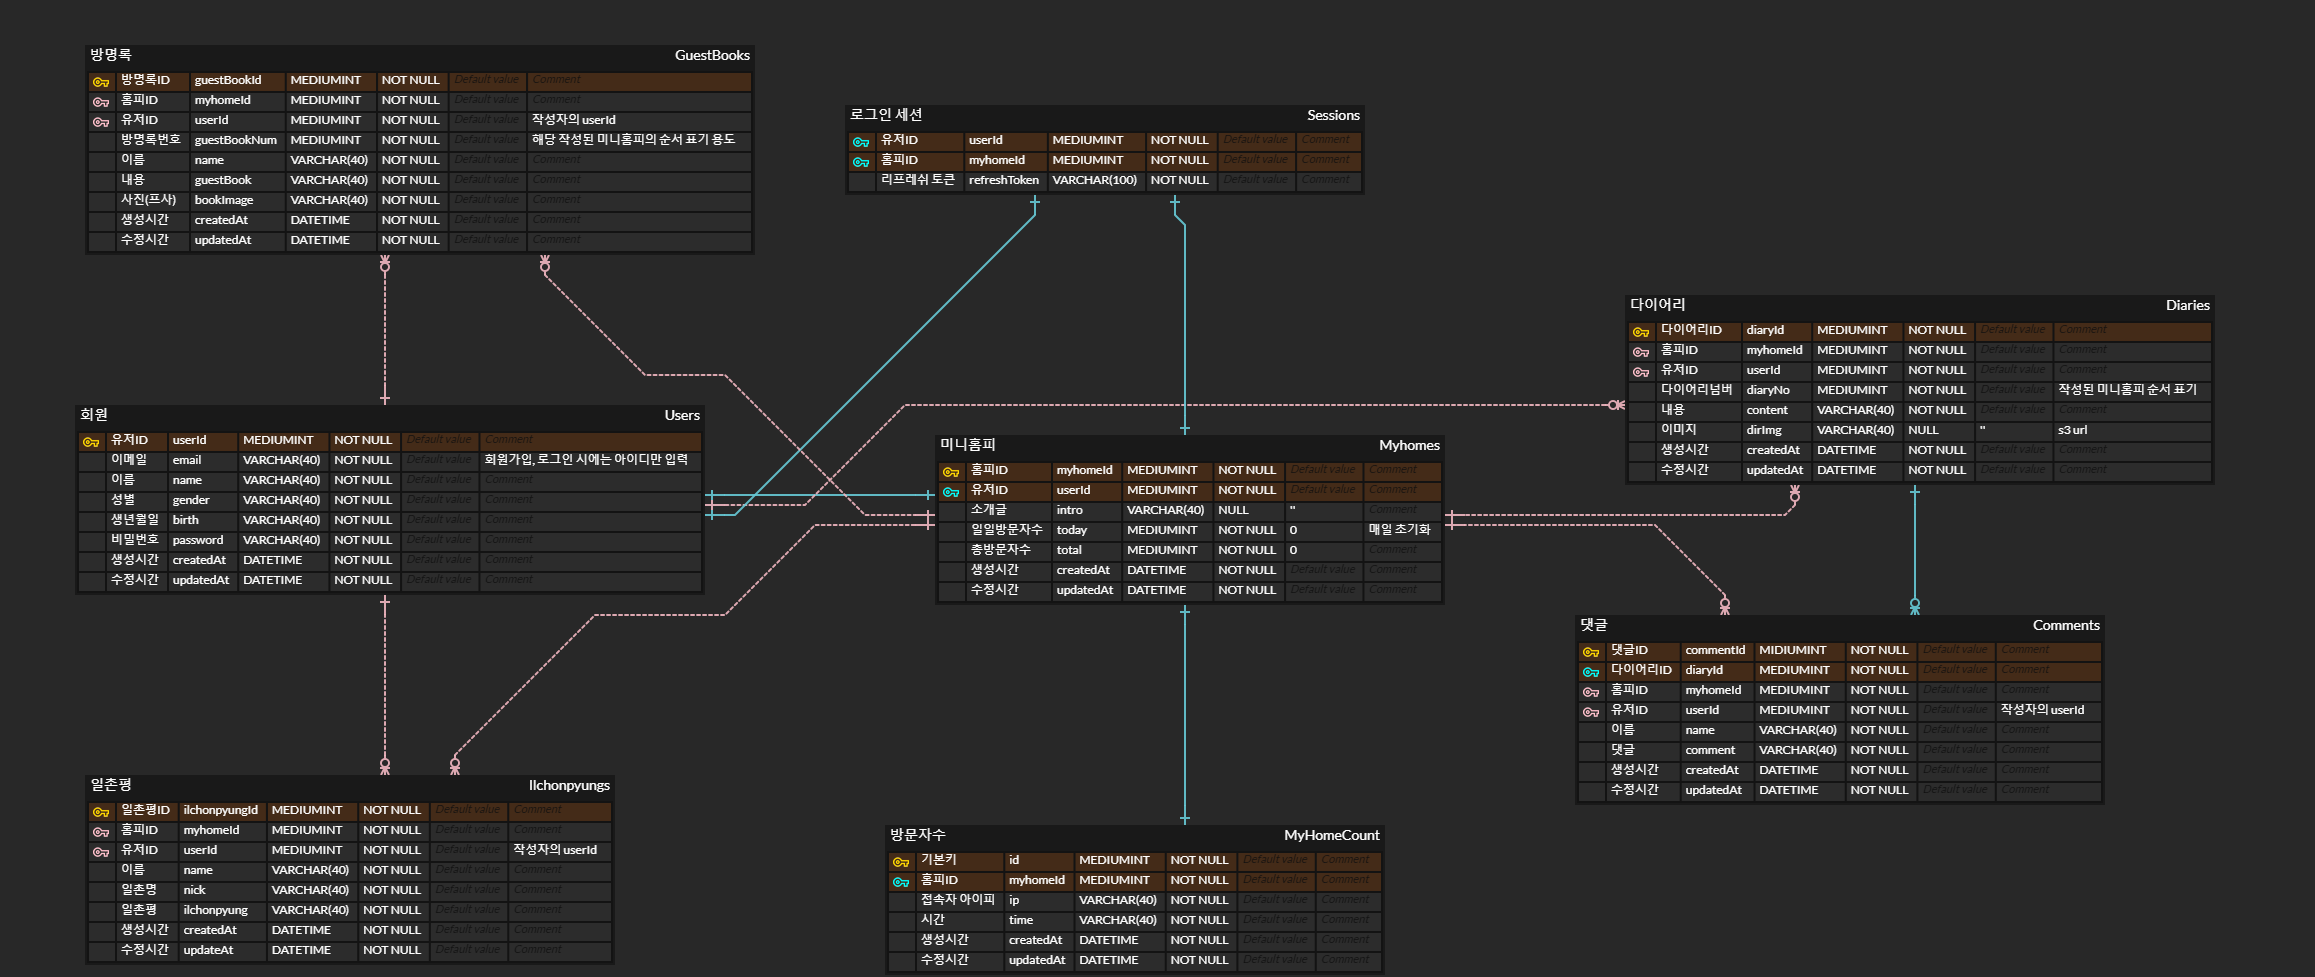
Task: Click the gold key icon beside commentId
Action: tap(1591, 651)
